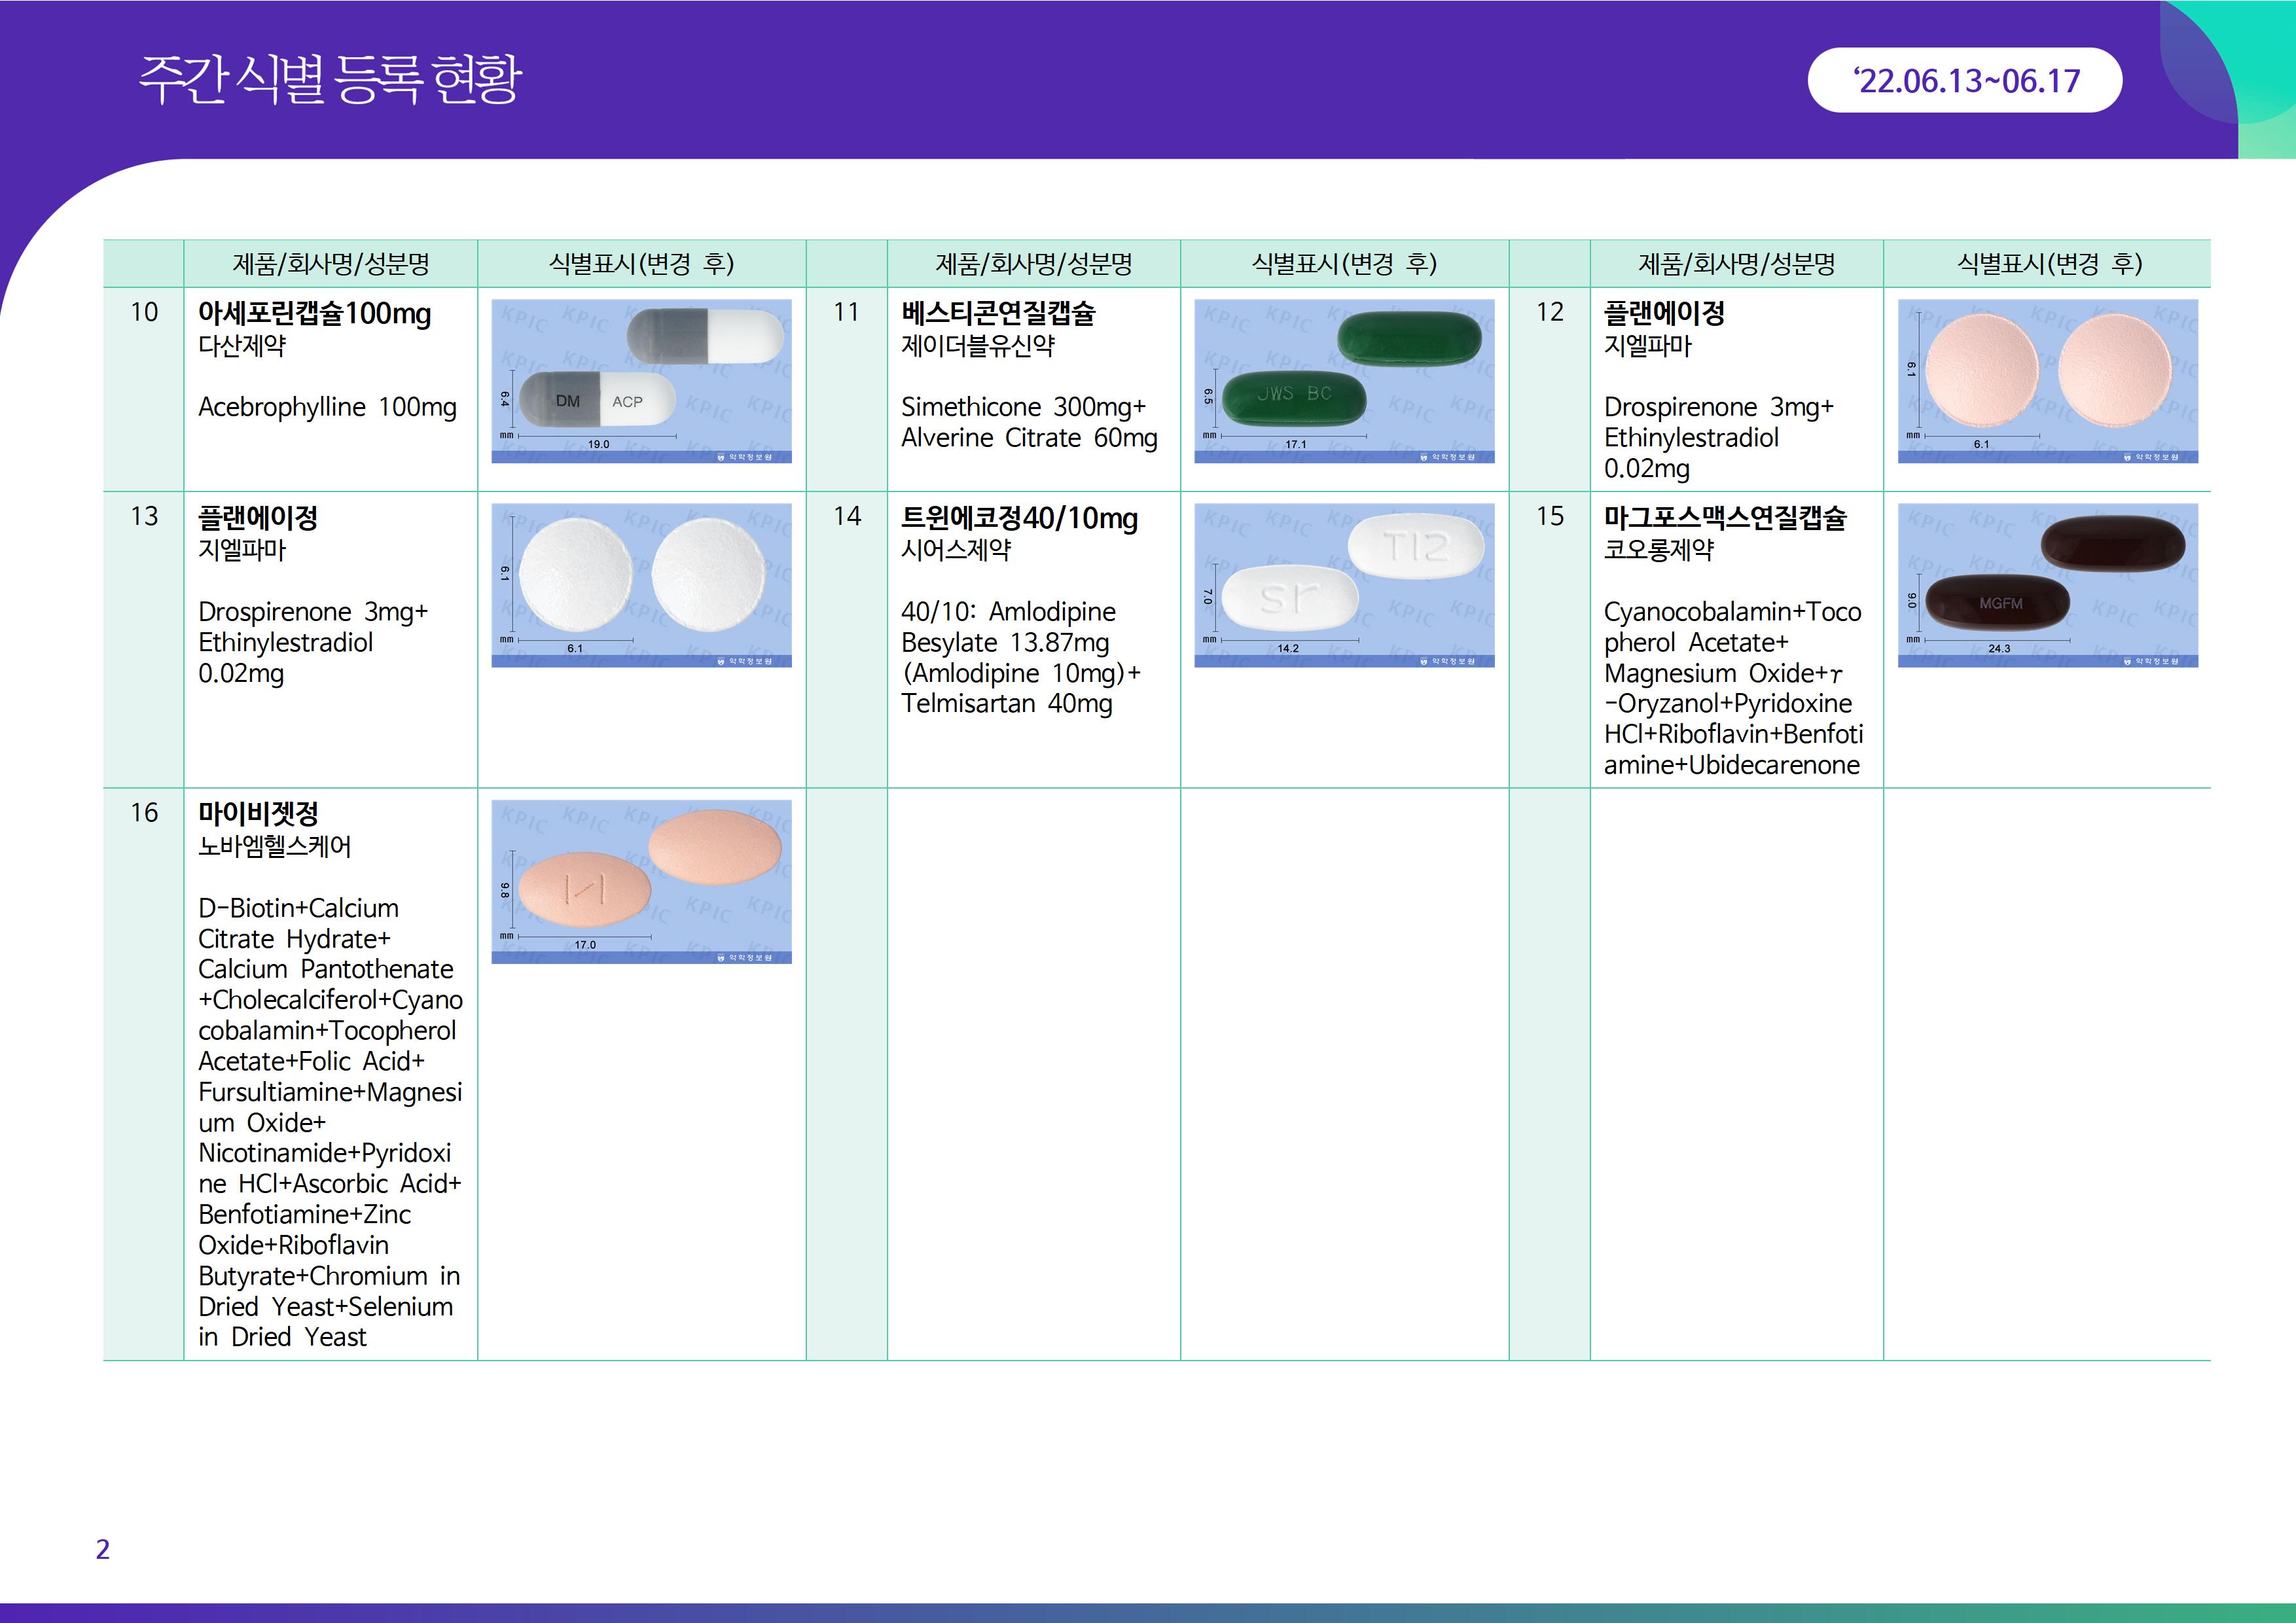
Task: Click the Acebrophylline 100mg ingredient text
Action: point(327,407)
